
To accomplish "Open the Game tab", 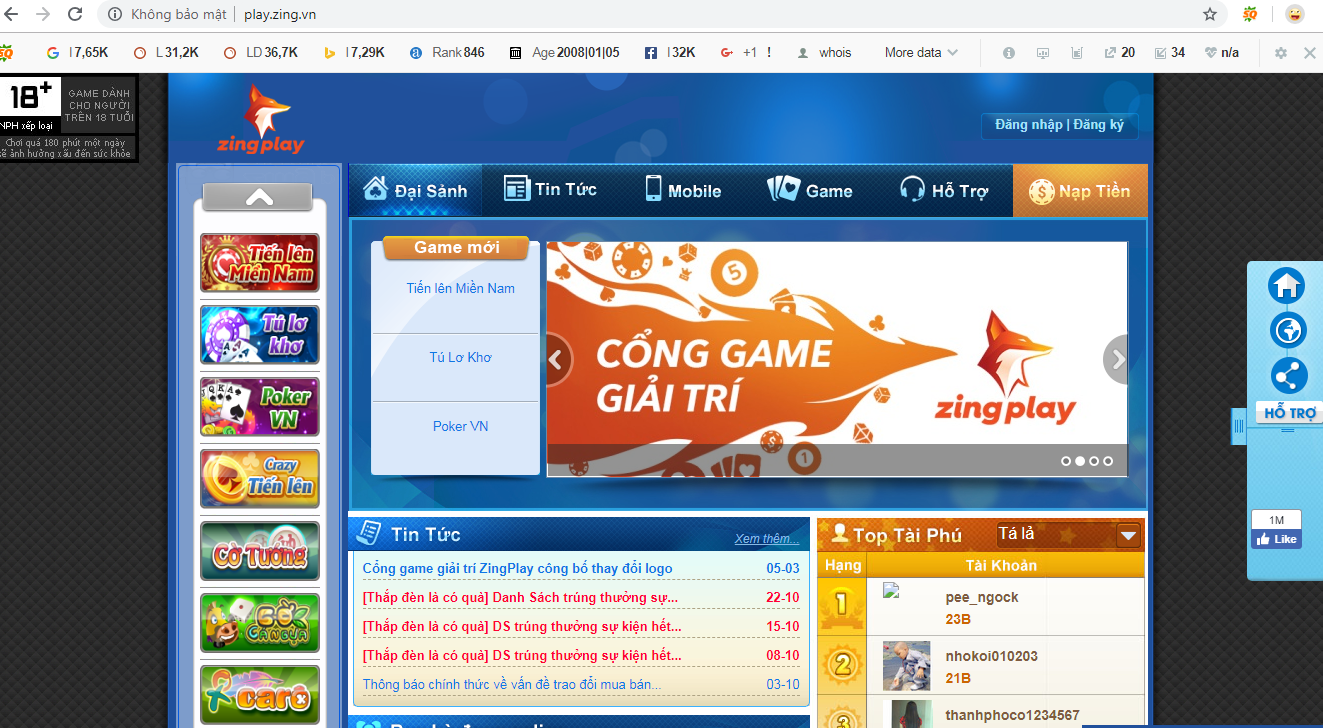I will point(811,190).
